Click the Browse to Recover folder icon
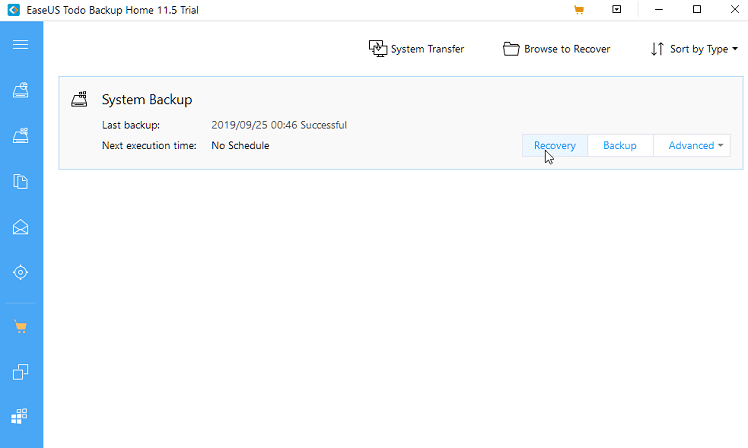748x448 pixels. [511, 49]
